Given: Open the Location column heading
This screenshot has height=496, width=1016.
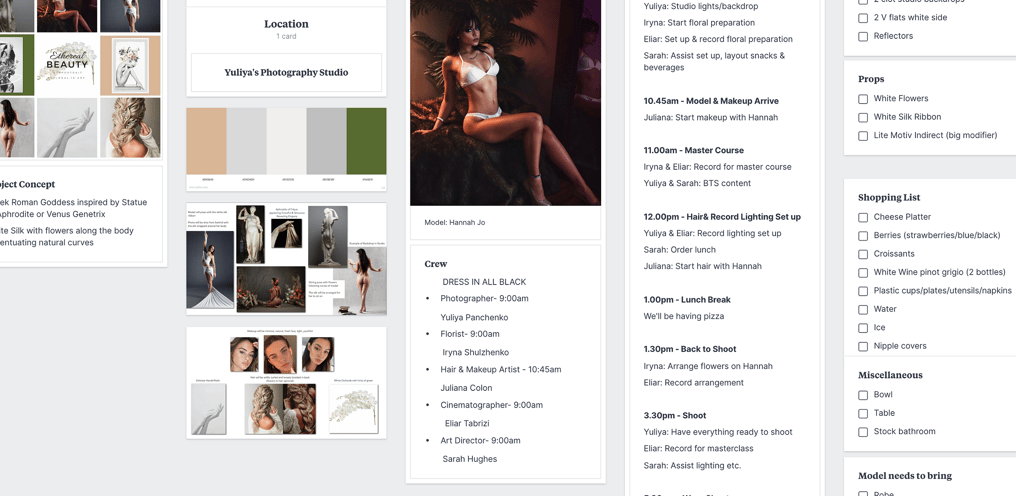Looking at the screenshot, I should [286, 24].
